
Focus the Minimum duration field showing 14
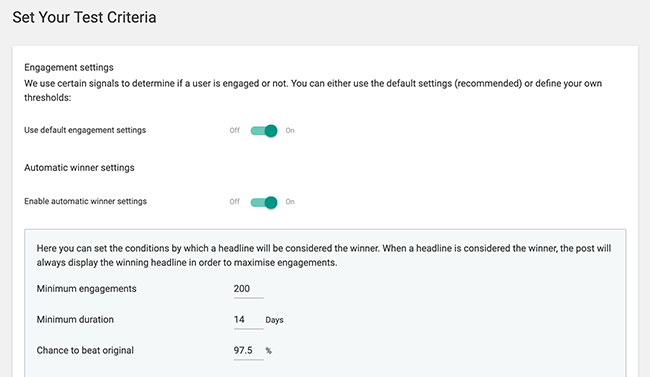pos(248,320)
